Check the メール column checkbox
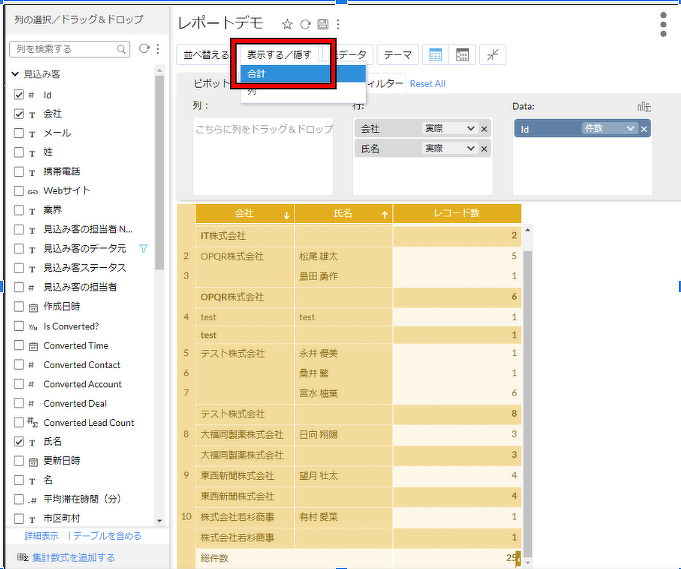The image size is (681, 569). tap(19, 133)
